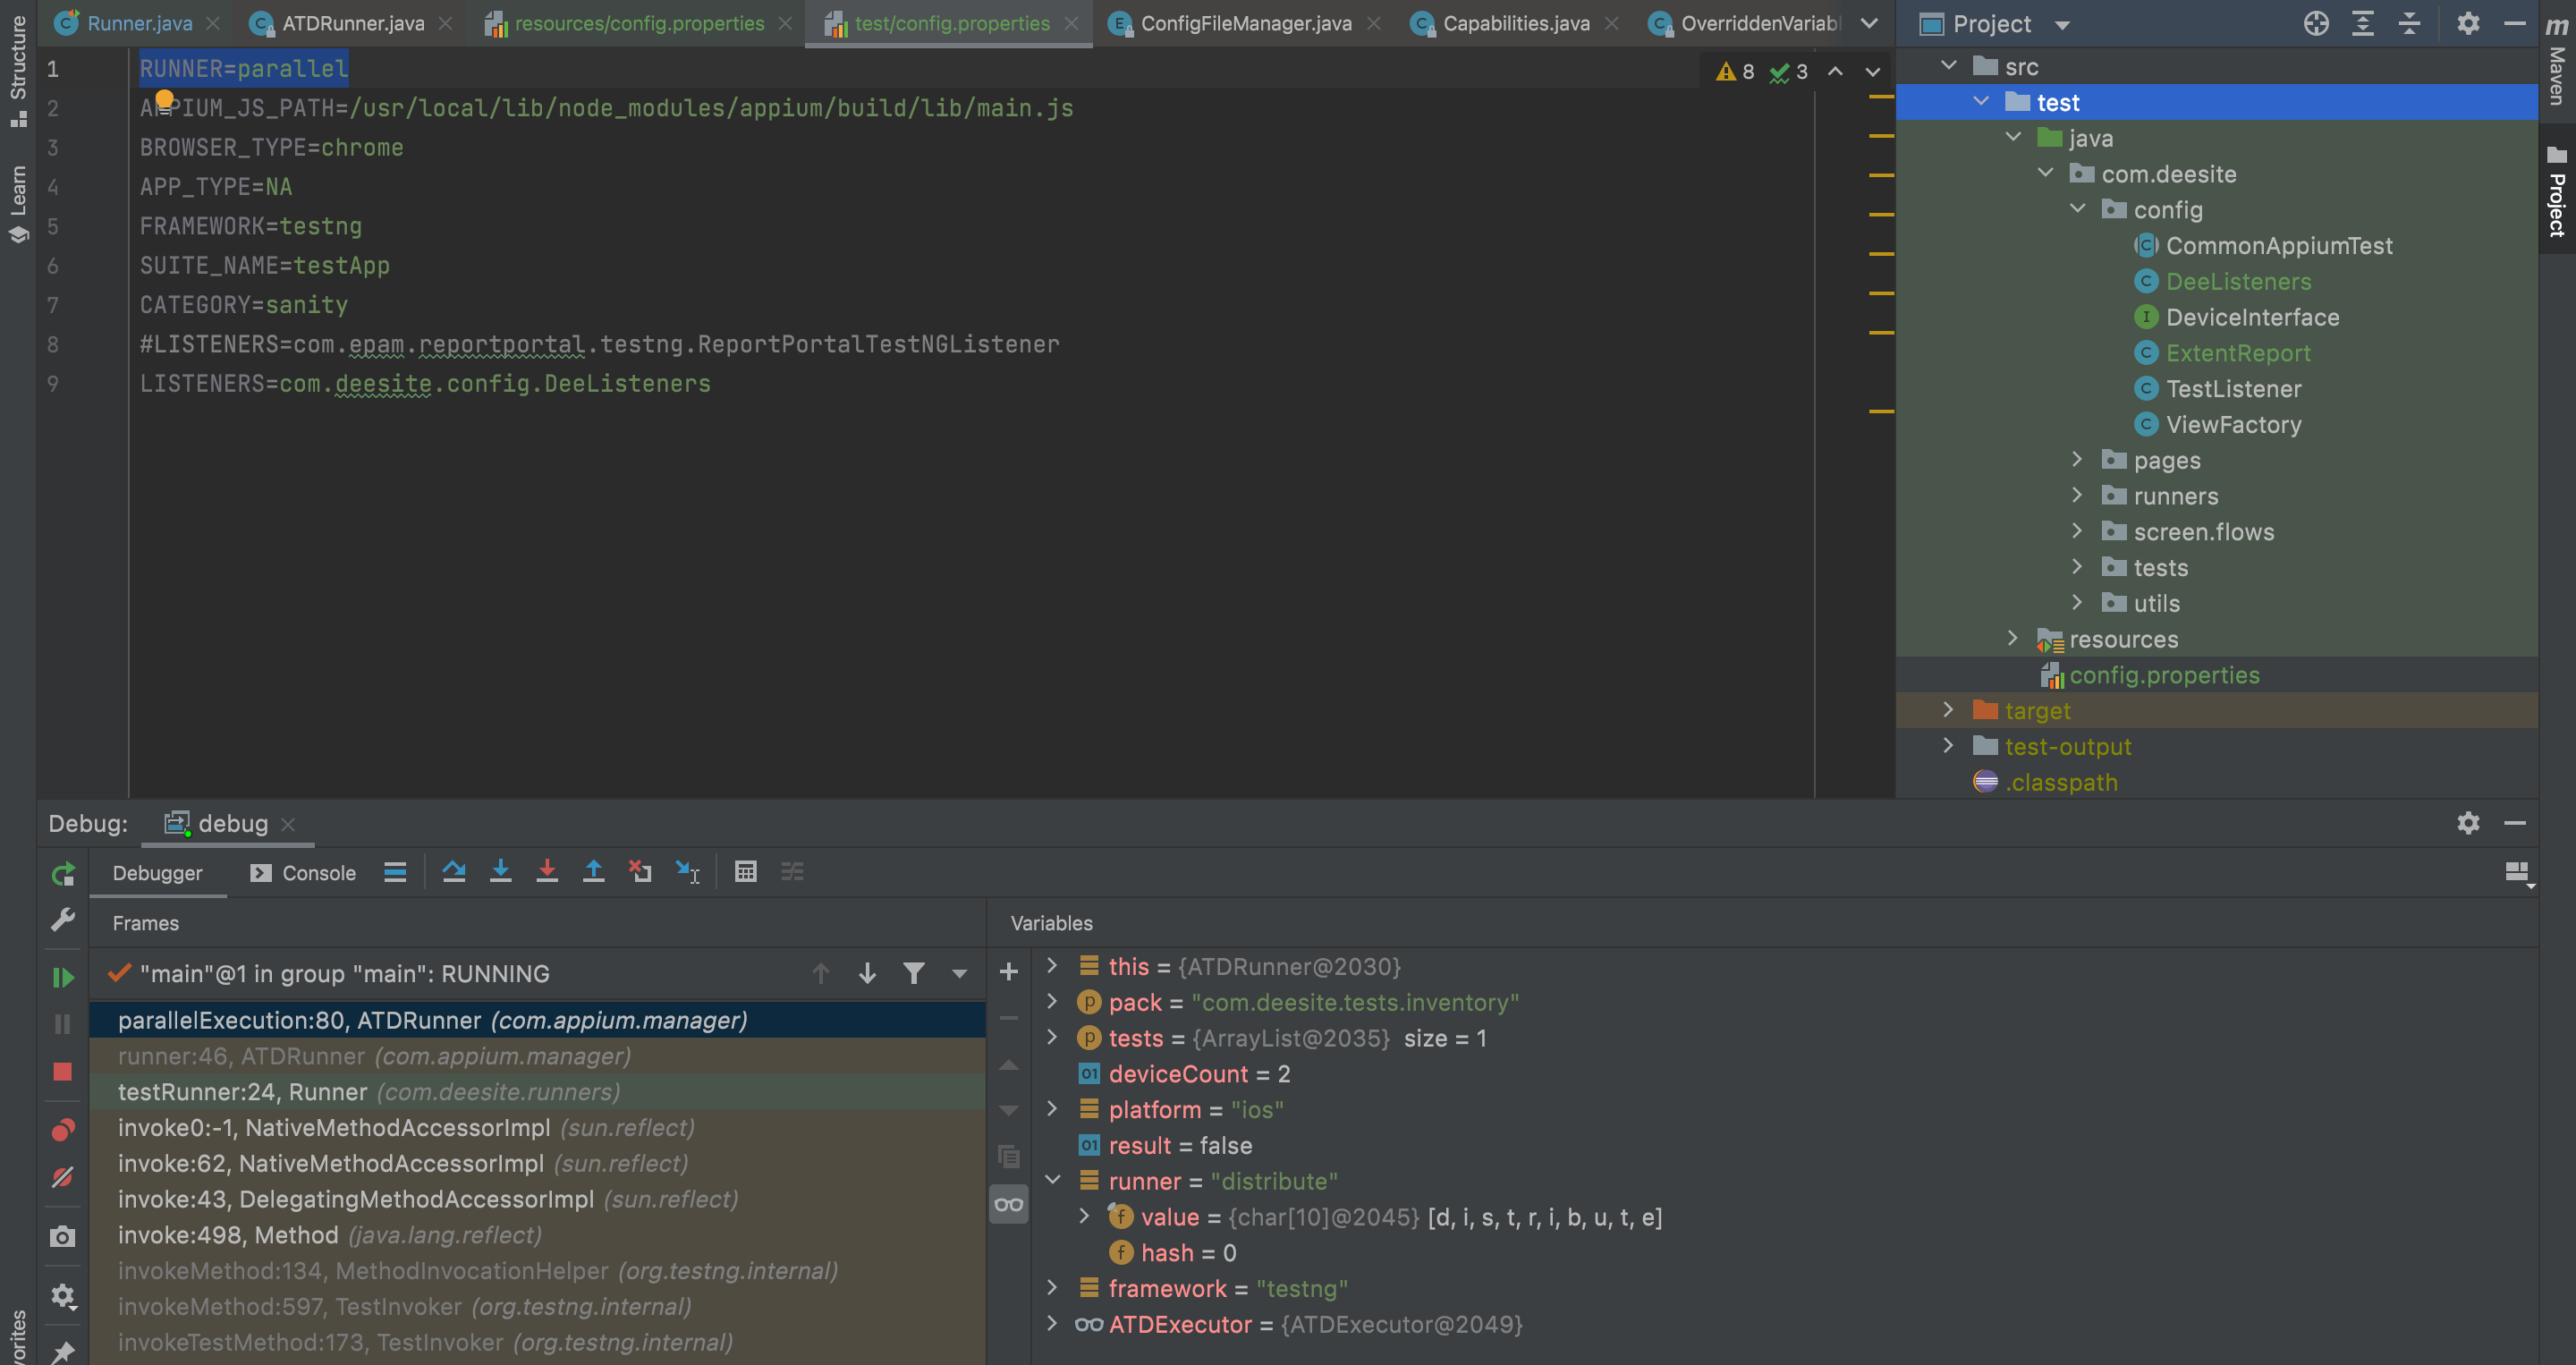Select the testRunner:24, Runner stack frame

point(368,1091)
